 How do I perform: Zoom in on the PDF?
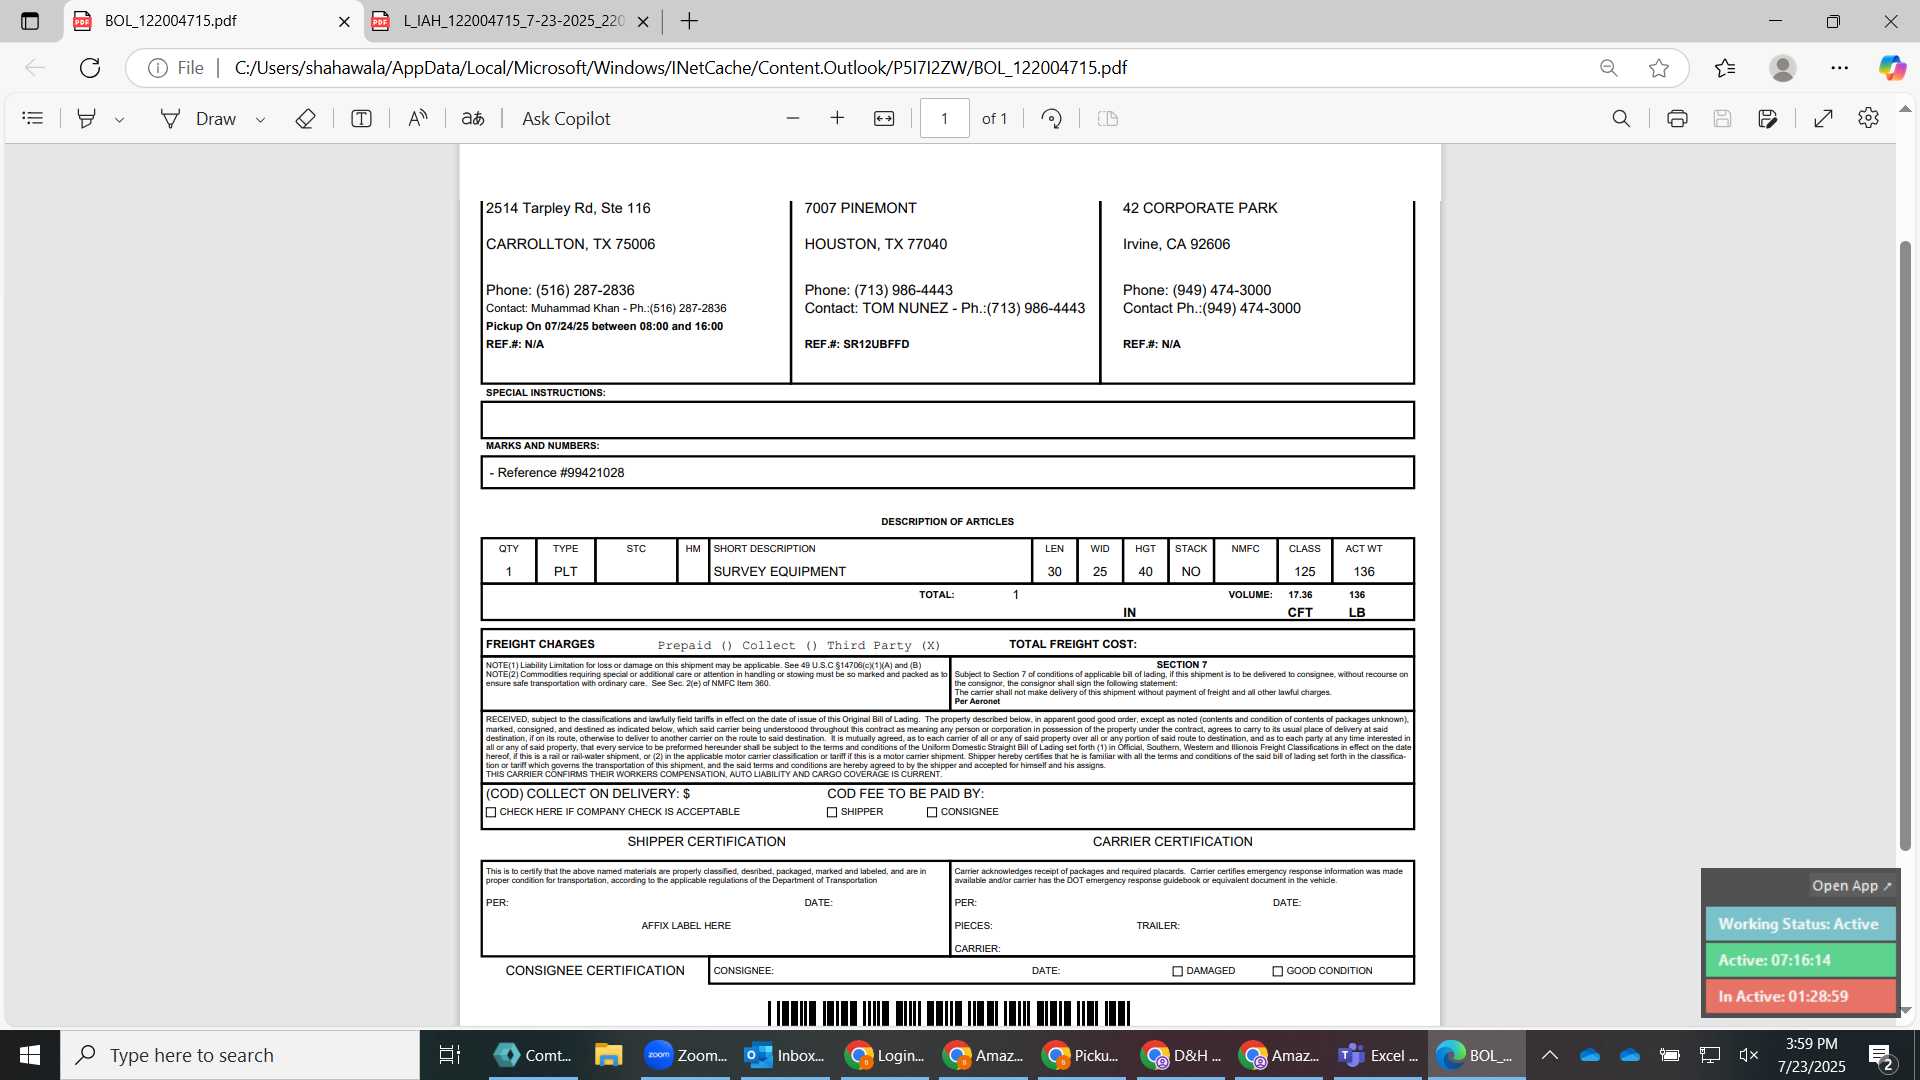point(837,118)
